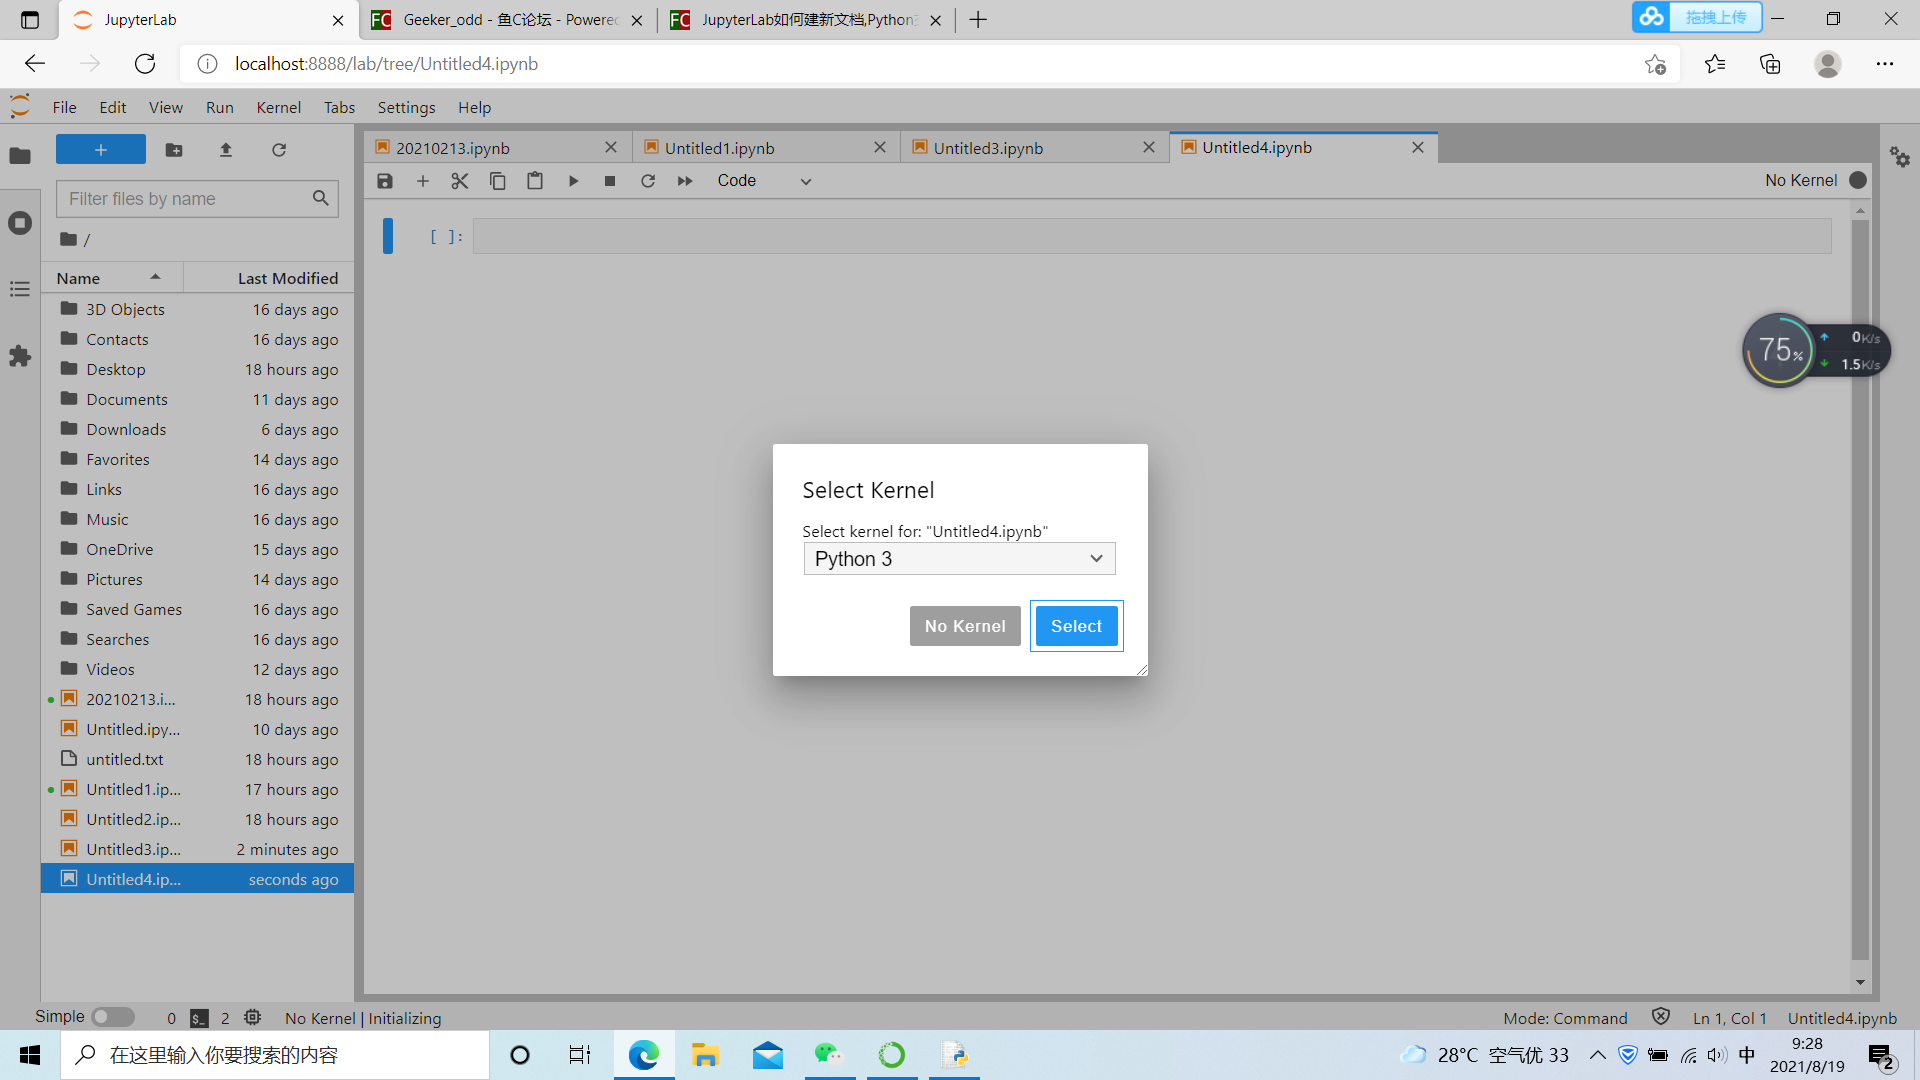Screen dimensions: 1920x1080
Task: Click No Kernel label in notebook toolbar
Action: coord(1801,181)
